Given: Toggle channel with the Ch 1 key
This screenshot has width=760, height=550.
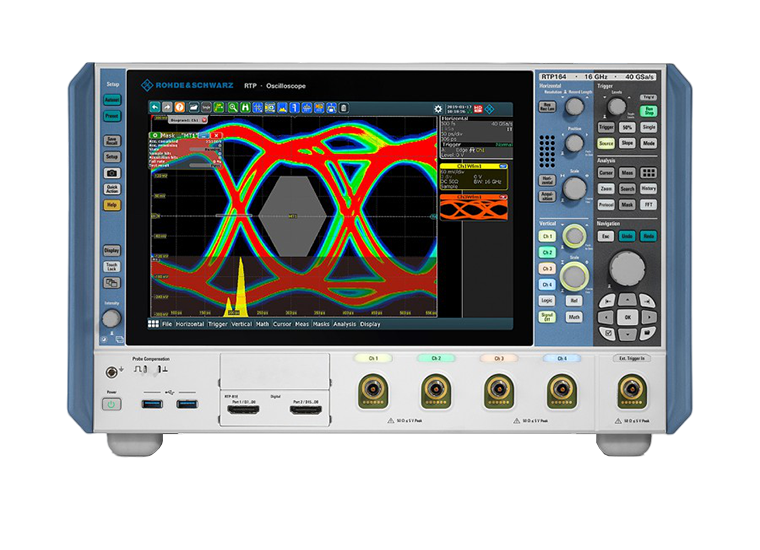Looking at the screenshot, I should coord(547,236).
